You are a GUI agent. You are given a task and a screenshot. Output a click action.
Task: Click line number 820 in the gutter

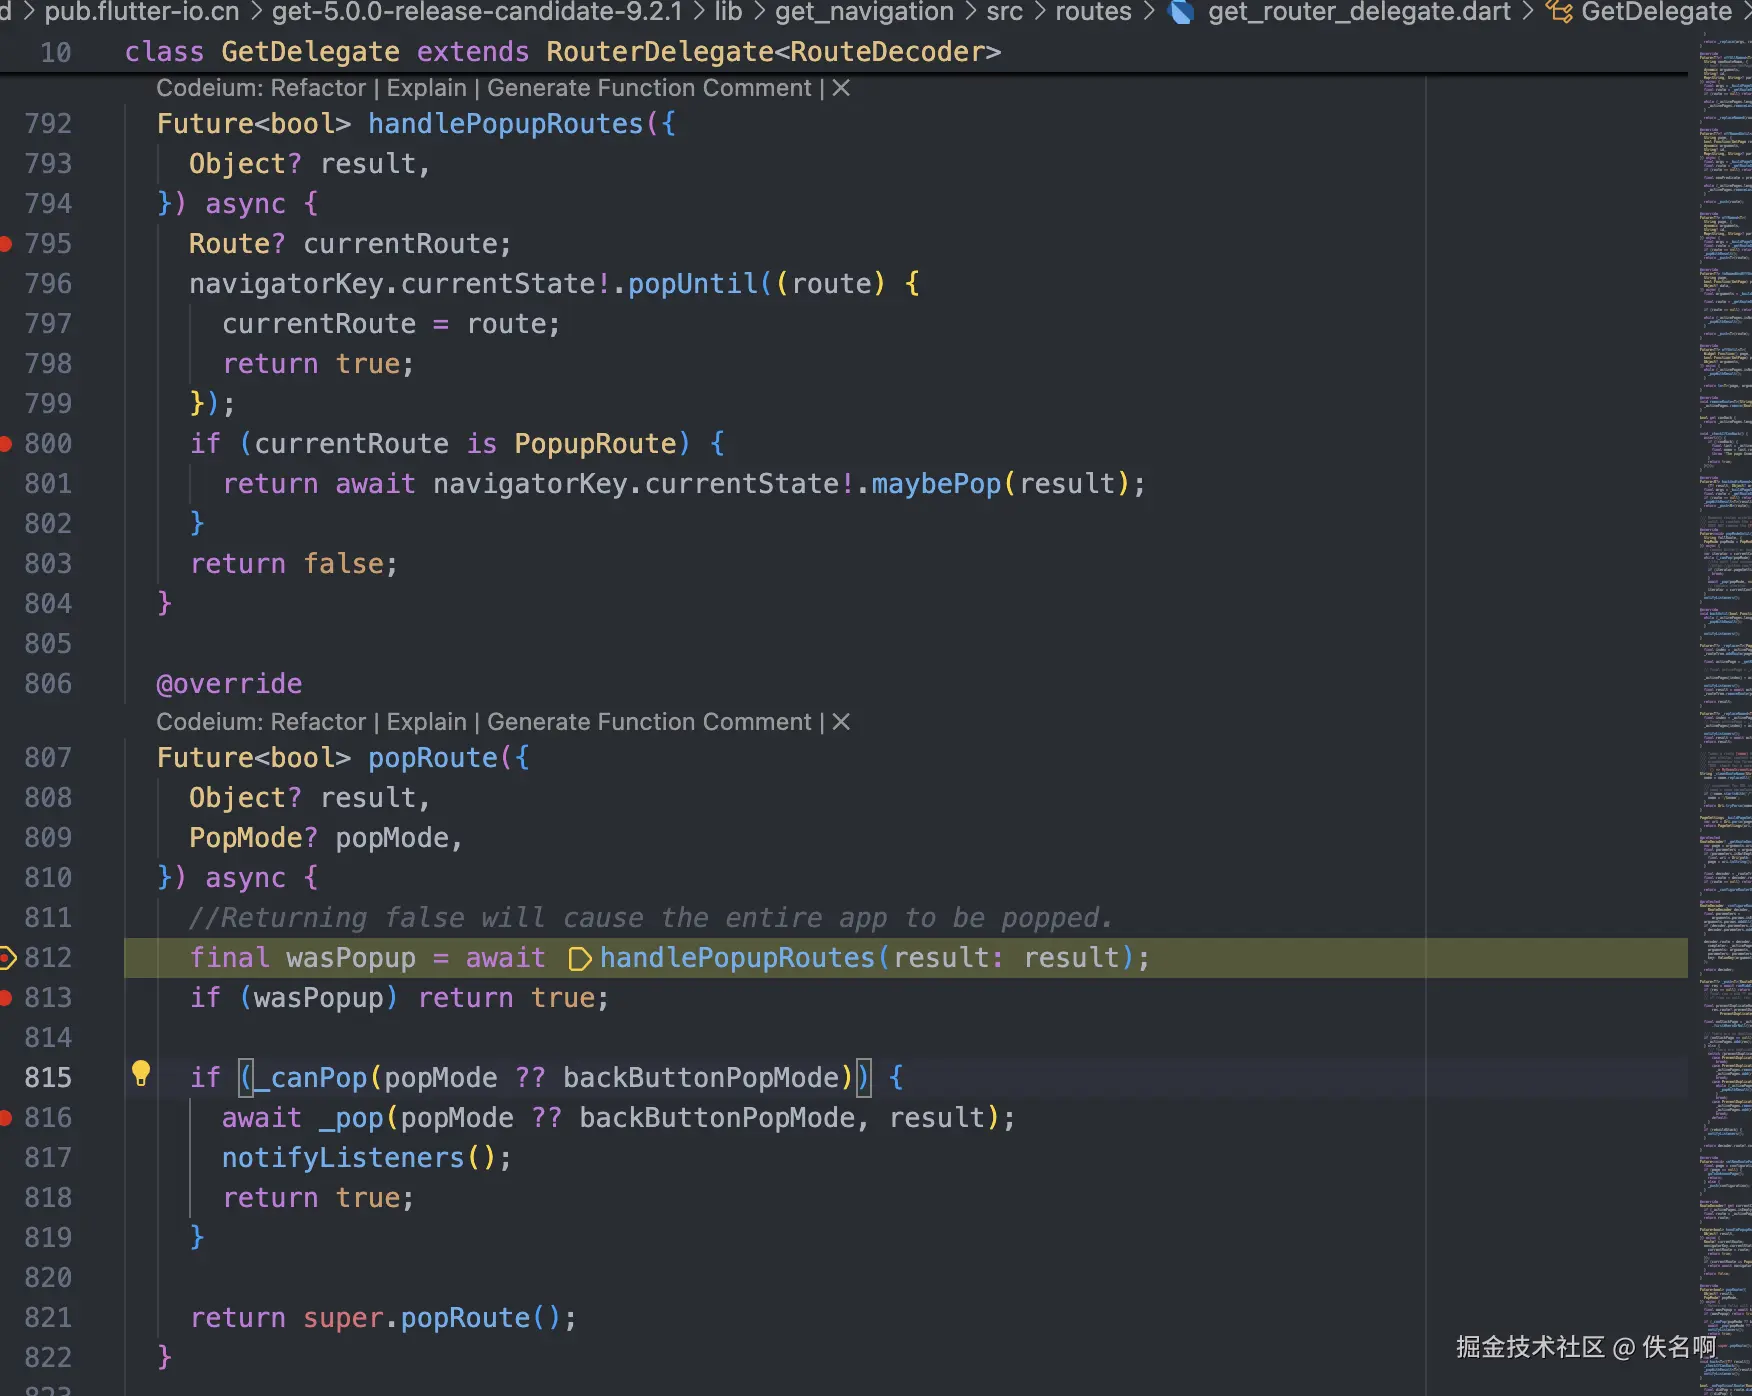coord(48,1278)
